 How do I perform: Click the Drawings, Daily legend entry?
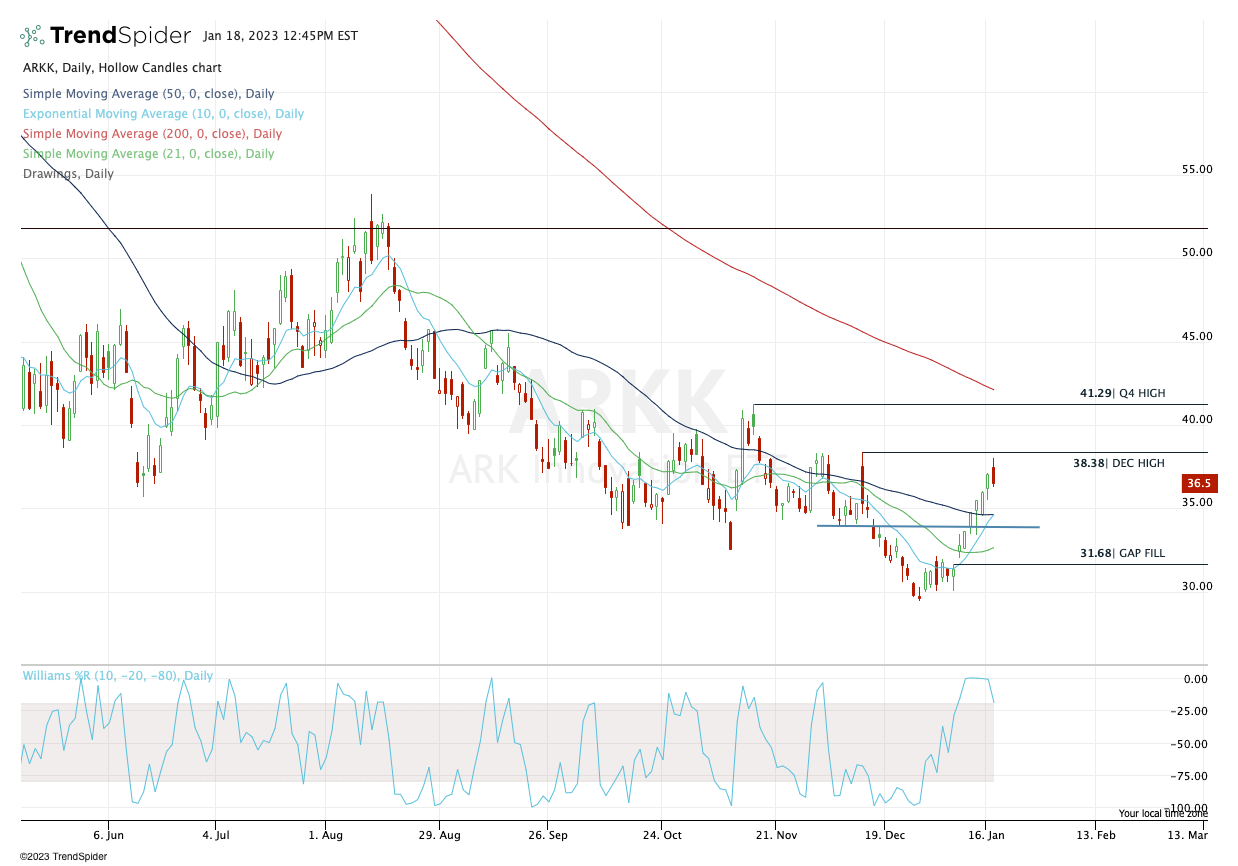(x=68, y=174)
